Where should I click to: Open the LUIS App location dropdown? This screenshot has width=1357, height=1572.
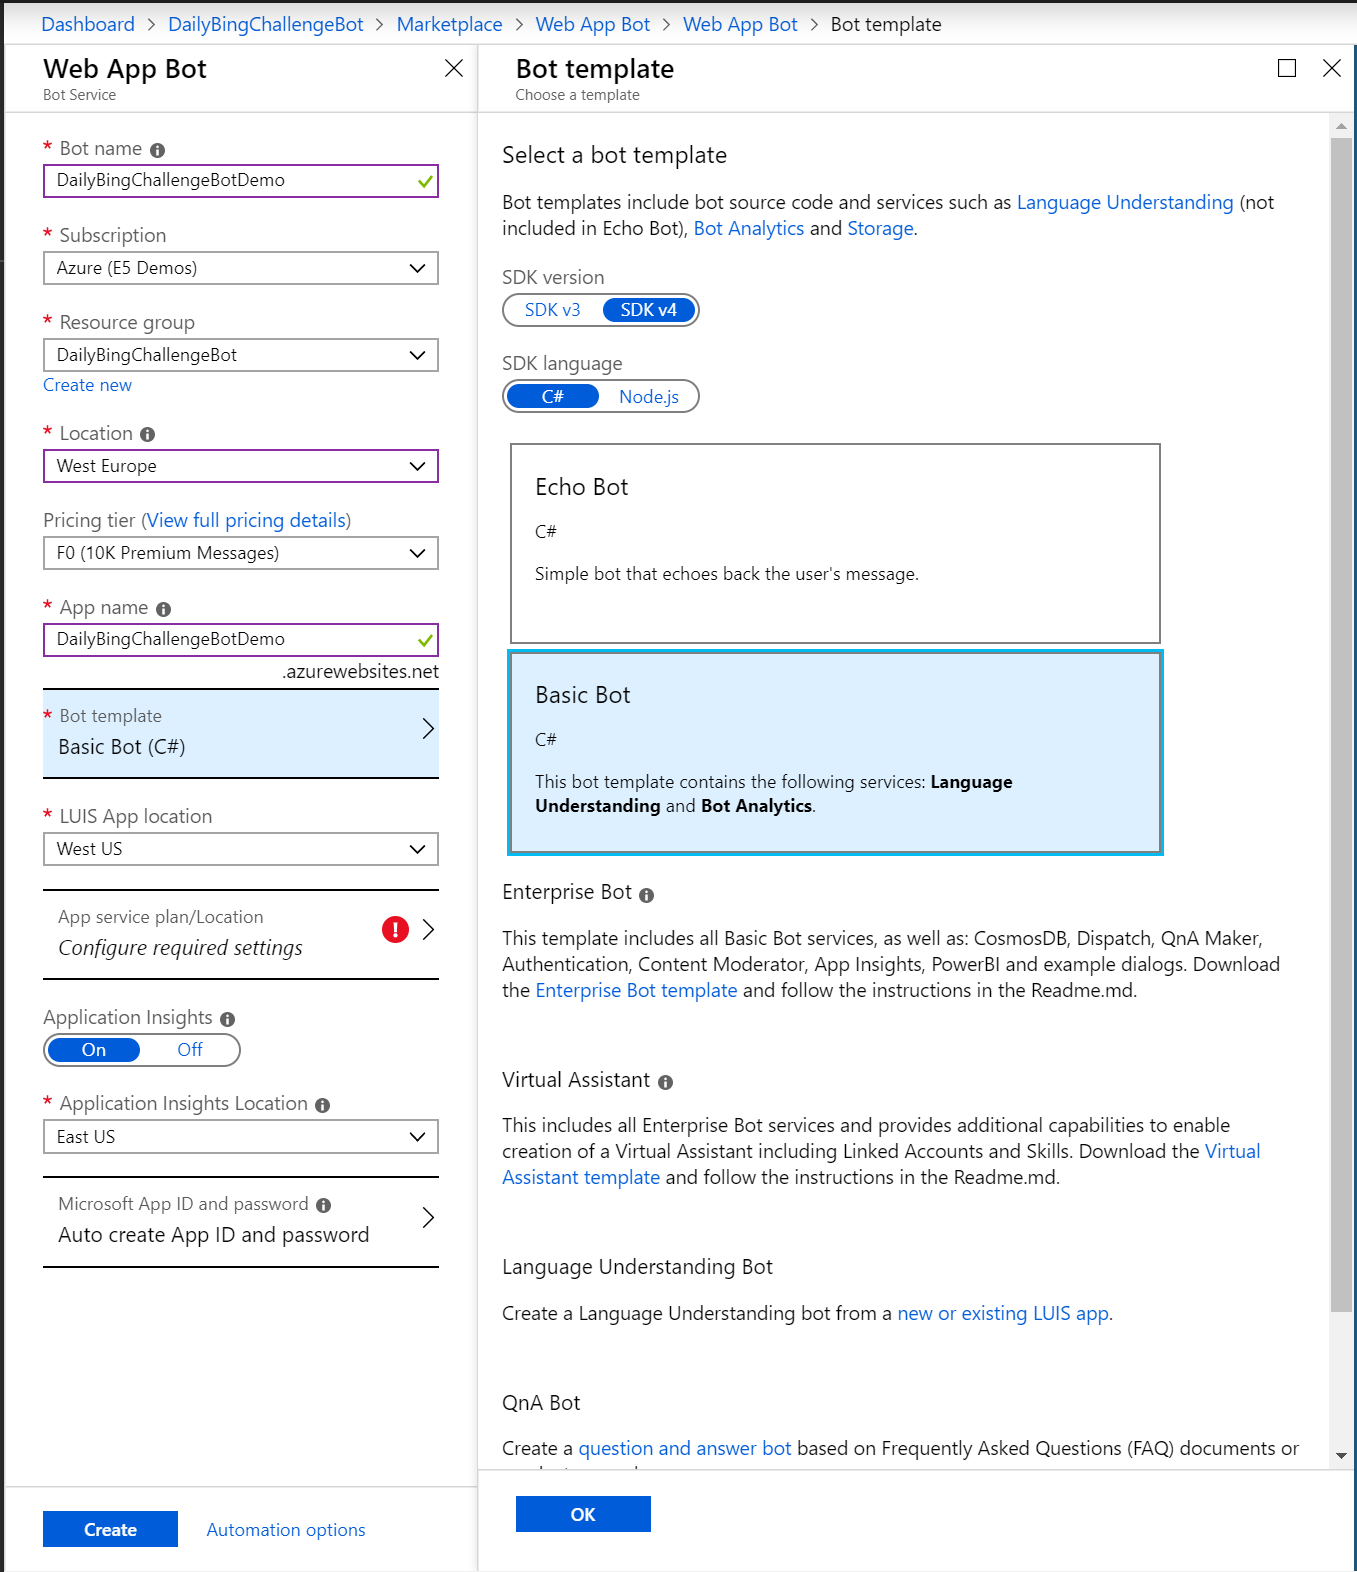pos(240,849)
